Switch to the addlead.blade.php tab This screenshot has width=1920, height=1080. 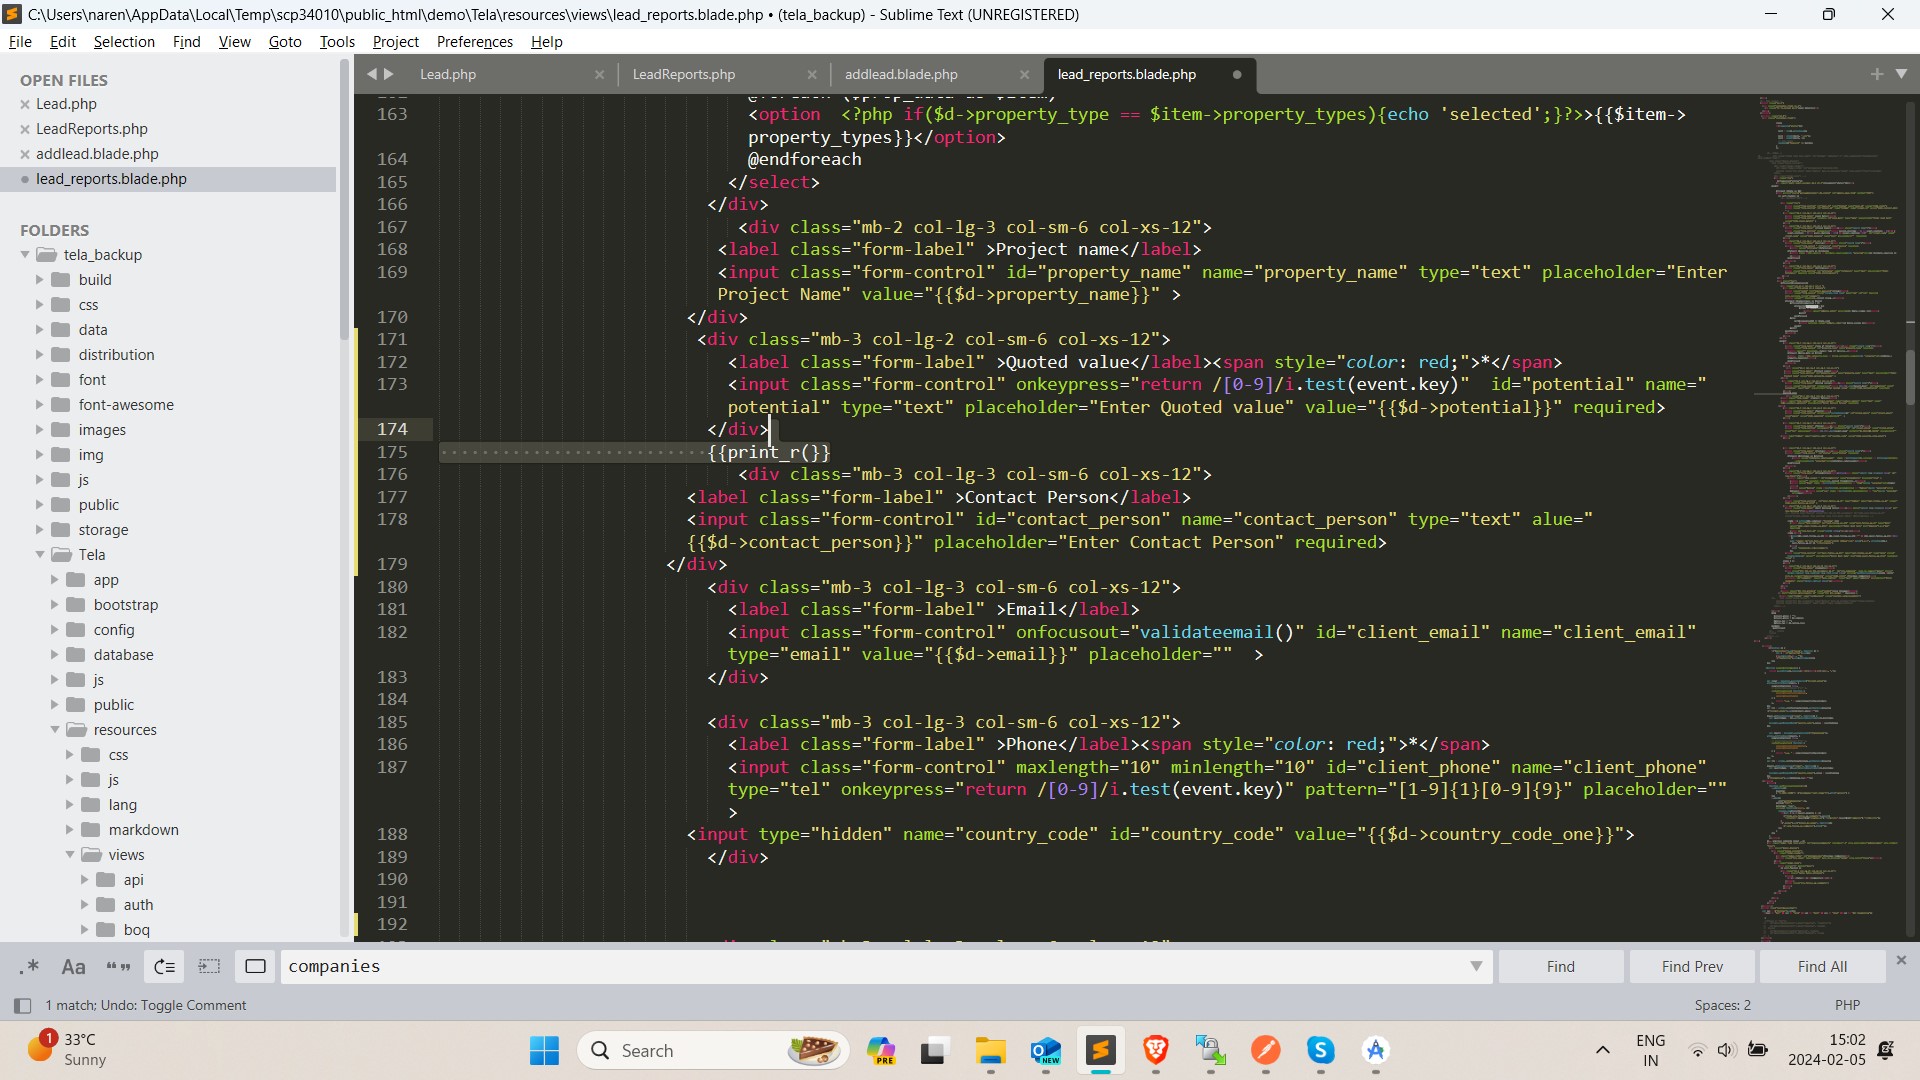point(901,74)
